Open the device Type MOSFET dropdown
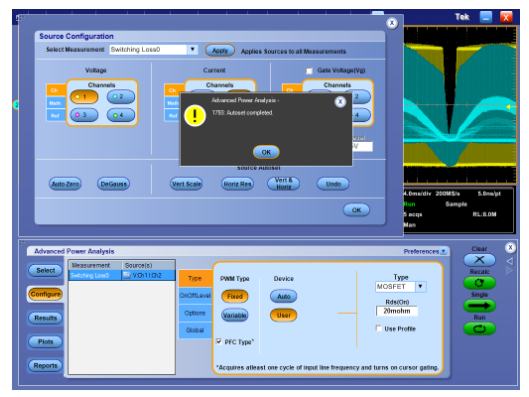Image resolution: width=529 pixels, height=397 pixels. [x=420, y=287]
